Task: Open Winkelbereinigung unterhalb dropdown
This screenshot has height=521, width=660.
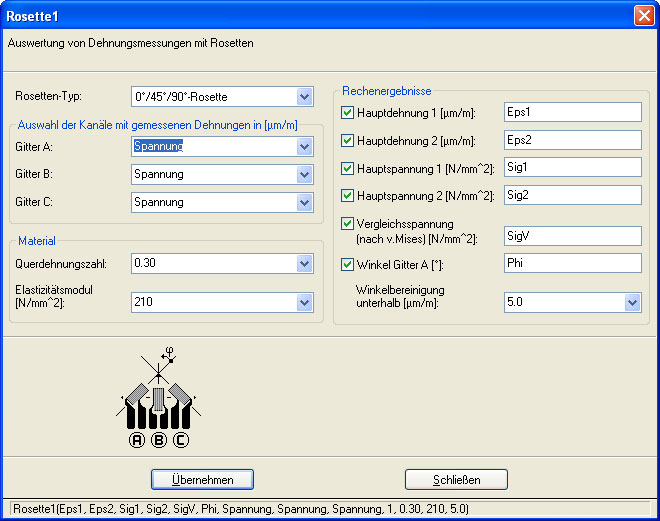Action: pos(632,301)
